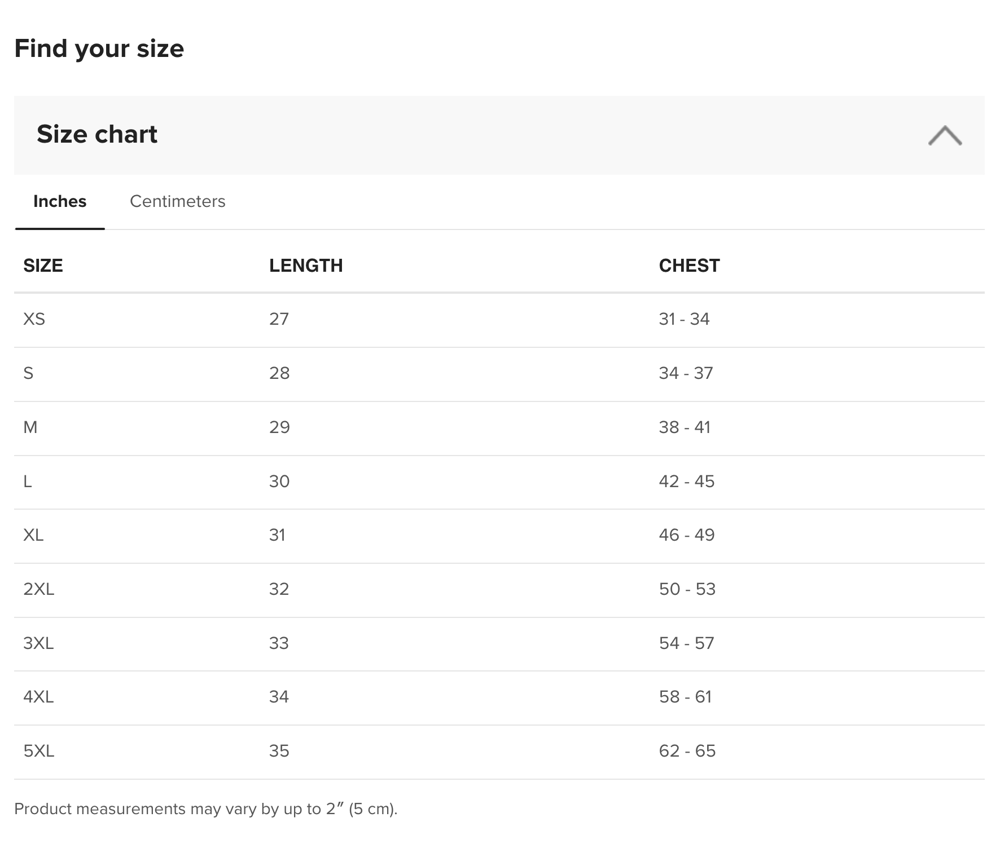Click the S size row label
Viewport: 1000px width, 857px height.
click(28, 373)
